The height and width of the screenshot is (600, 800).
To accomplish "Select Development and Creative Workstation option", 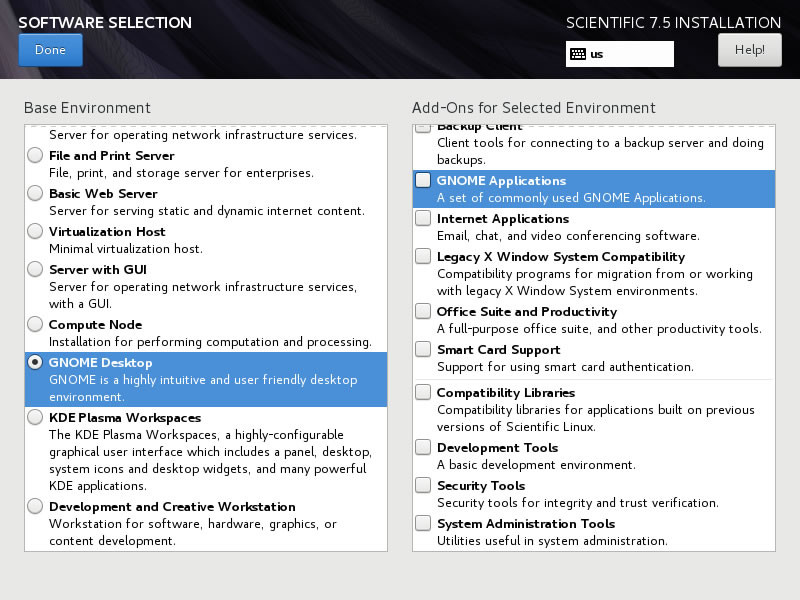I will pos(35,506).
